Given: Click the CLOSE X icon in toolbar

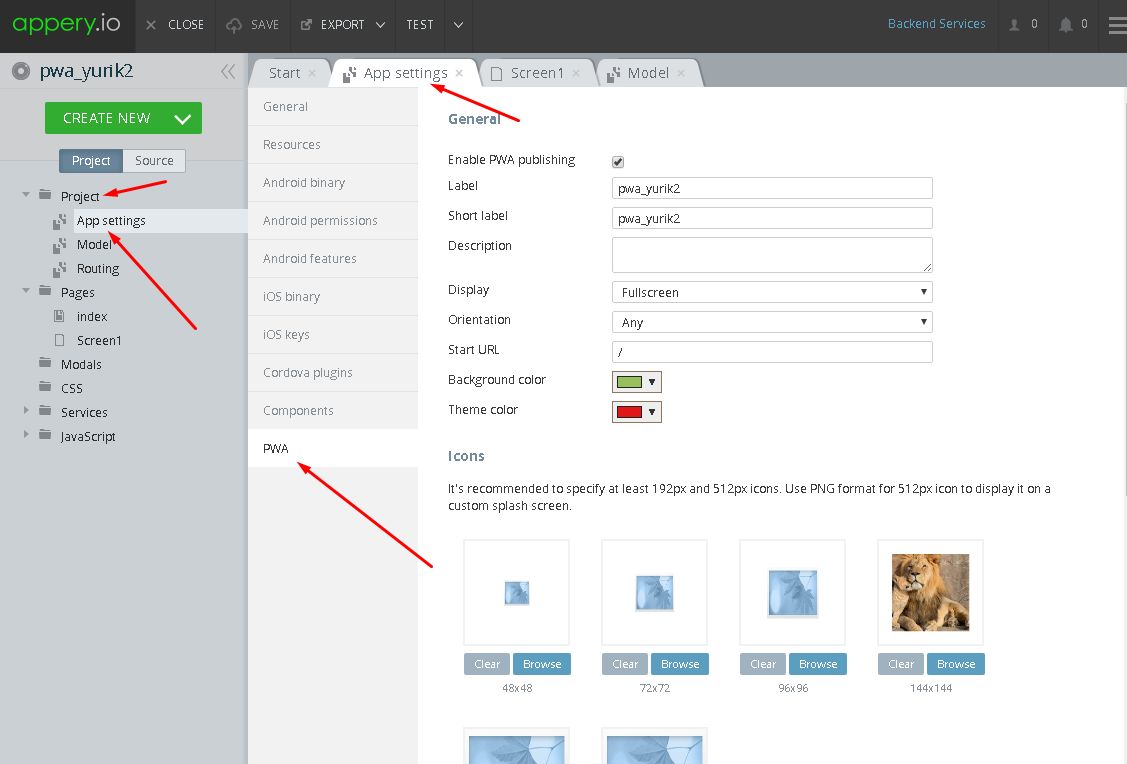Looking at the screenshot, I should pos(151,24).
